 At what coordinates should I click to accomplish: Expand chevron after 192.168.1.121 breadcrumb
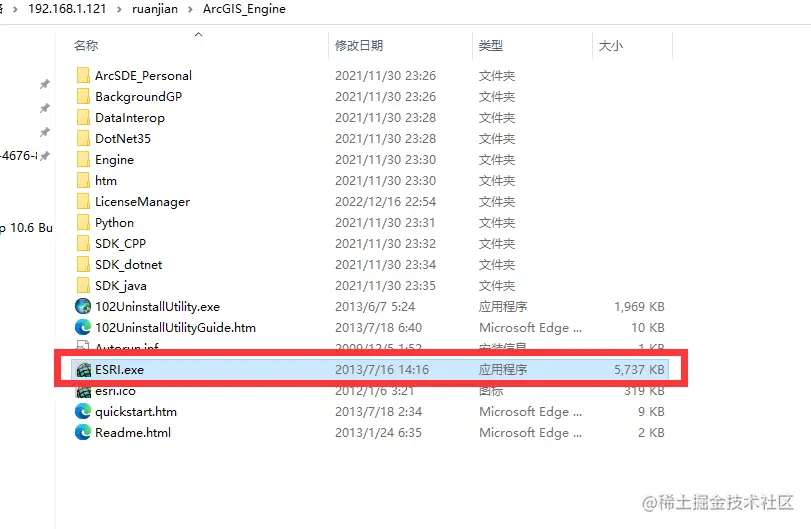[x=119, y=9]
